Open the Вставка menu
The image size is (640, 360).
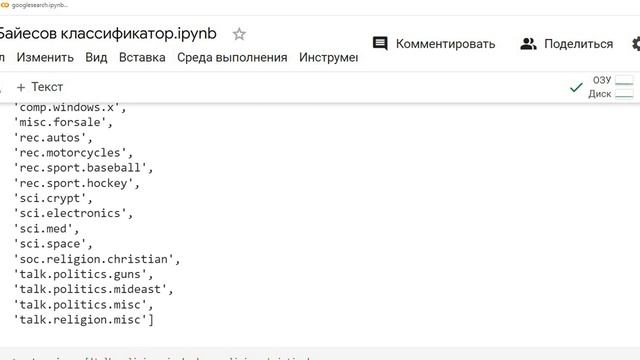[142, 58]
